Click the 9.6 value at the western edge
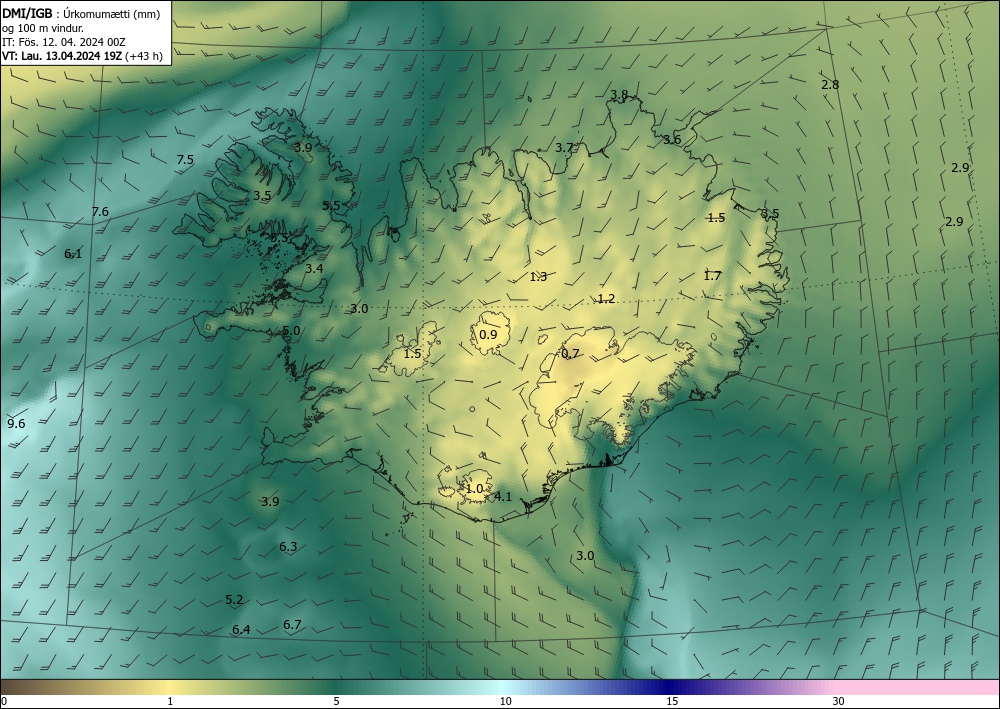The width and height of the screenshot is (1000, 709). (16, 423)
